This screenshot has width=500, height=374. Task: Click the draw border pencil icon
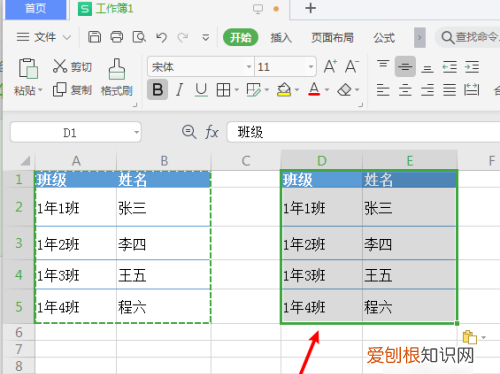[x=253, y=90]
